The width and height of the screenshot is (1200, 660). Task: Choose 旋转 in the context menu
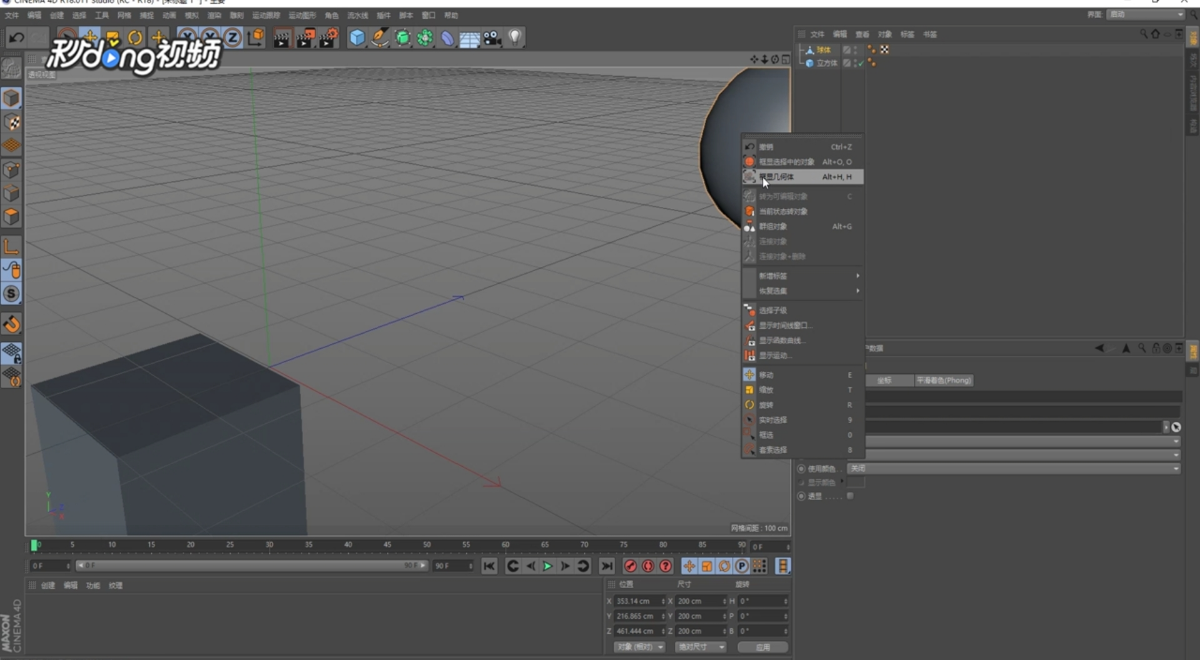(803, 405)
